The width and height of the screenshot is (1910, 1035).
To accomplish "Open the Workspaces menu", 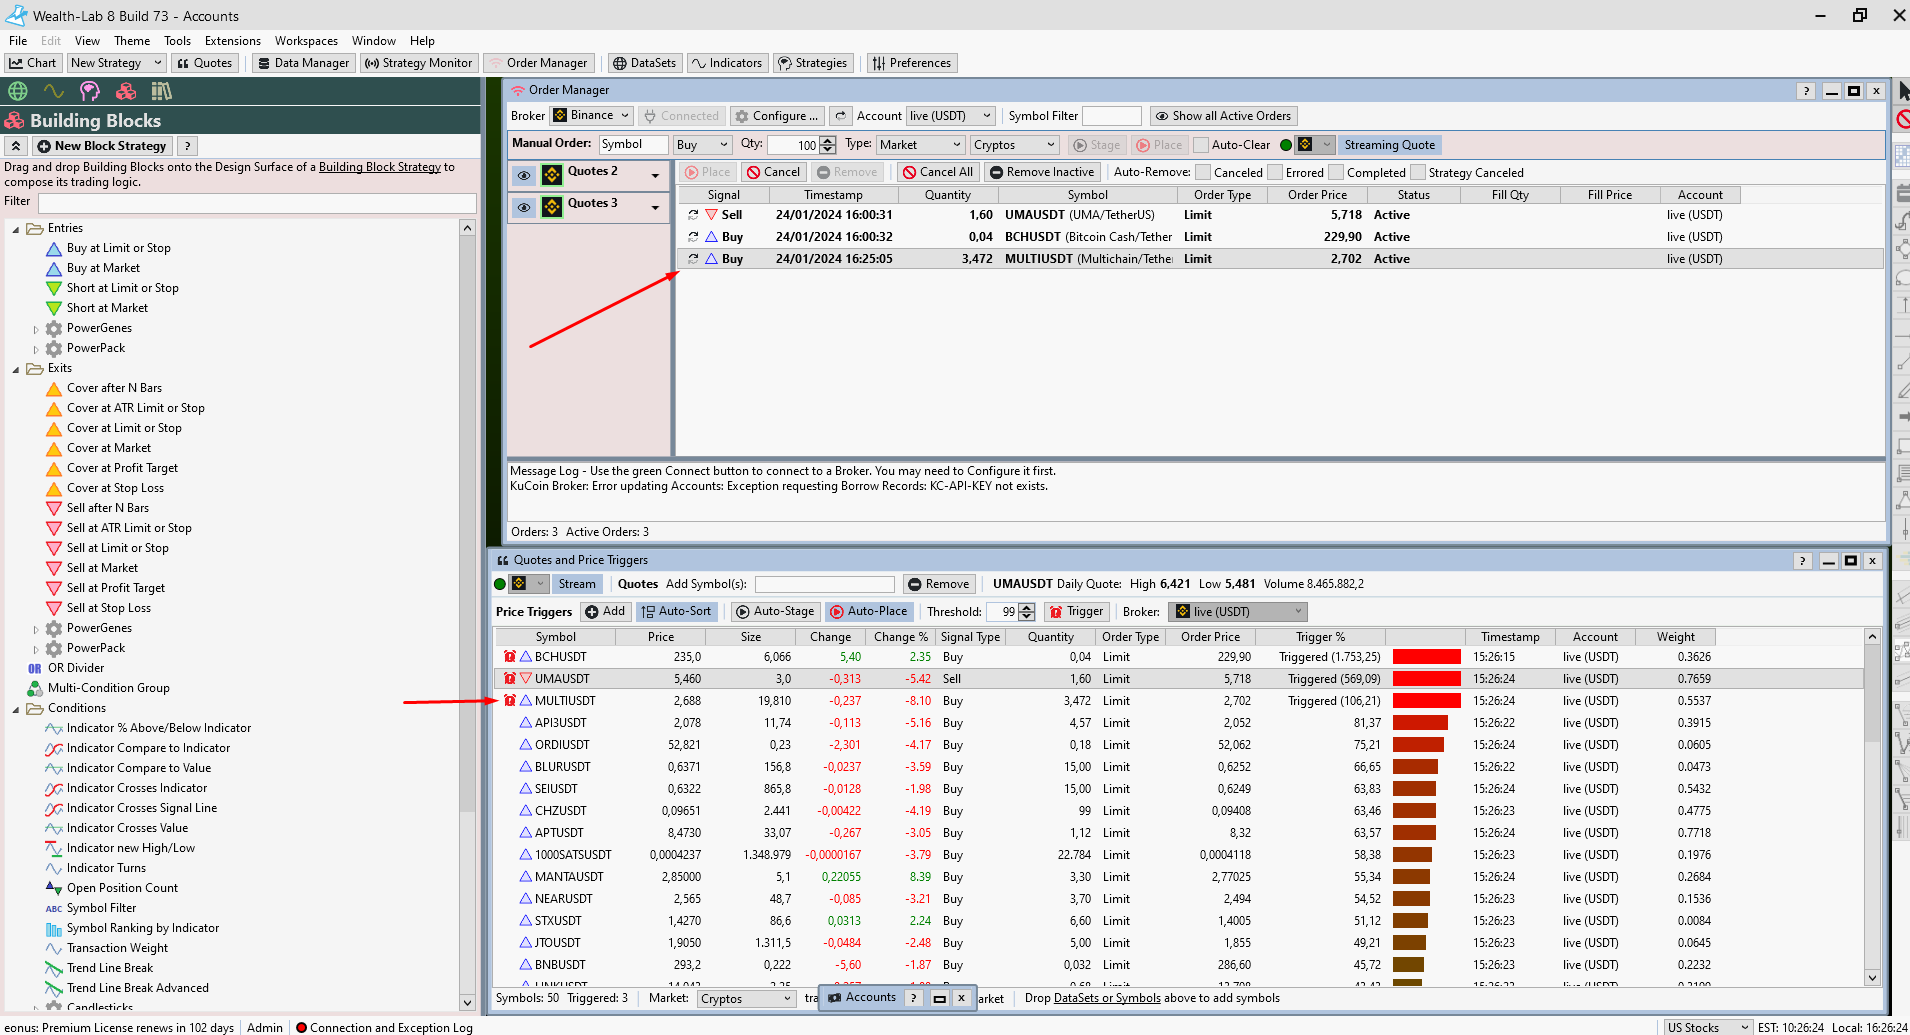I will [x=306, y=41].
